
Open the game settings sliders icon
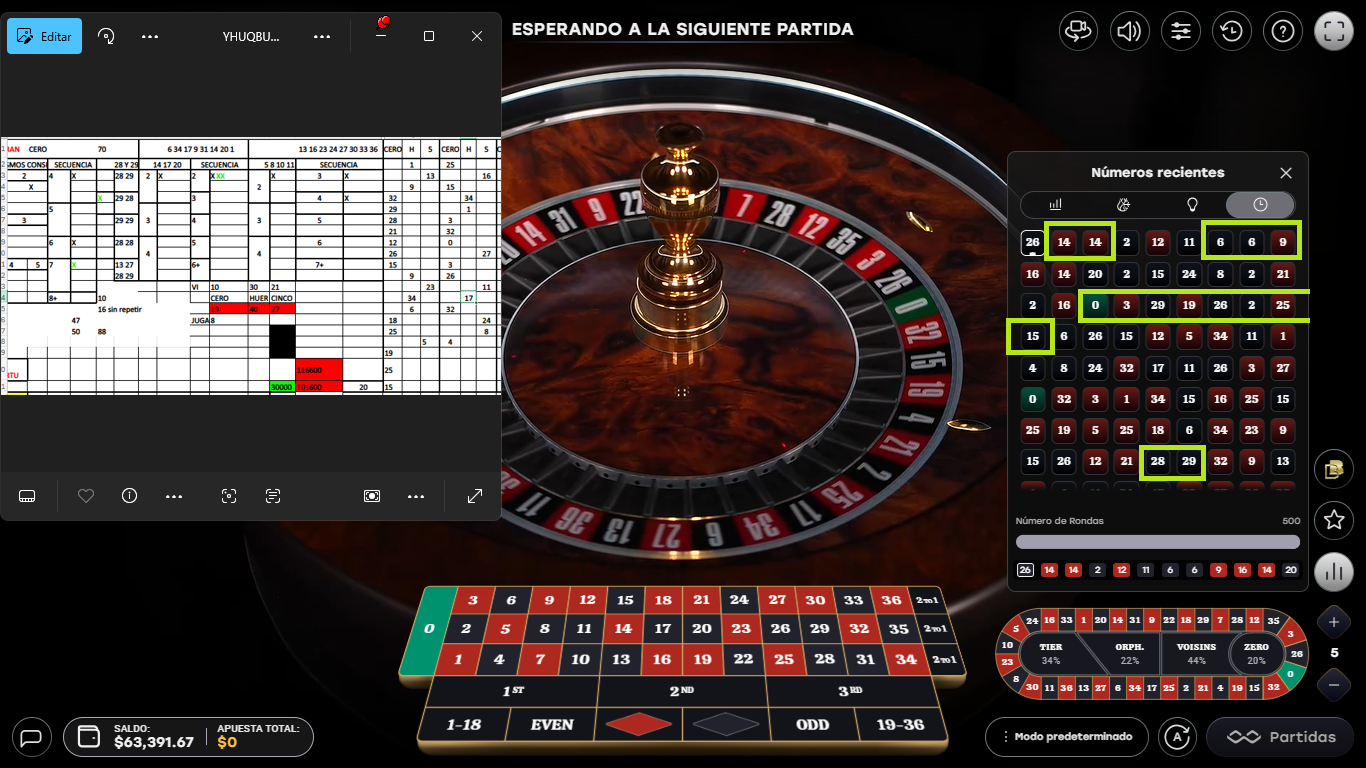(1181, 31)
